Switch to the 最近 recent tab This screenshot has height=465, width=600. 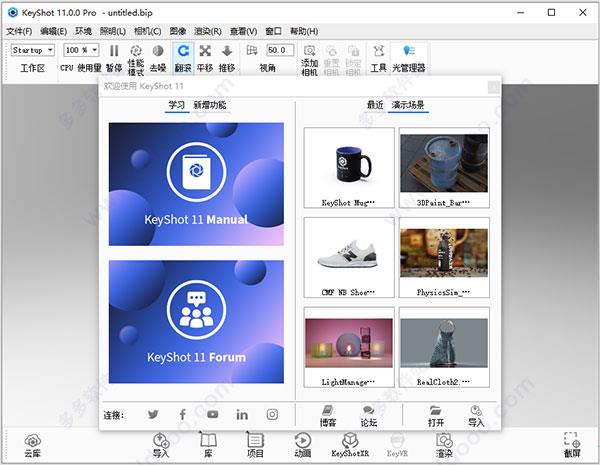coord(375,104)
